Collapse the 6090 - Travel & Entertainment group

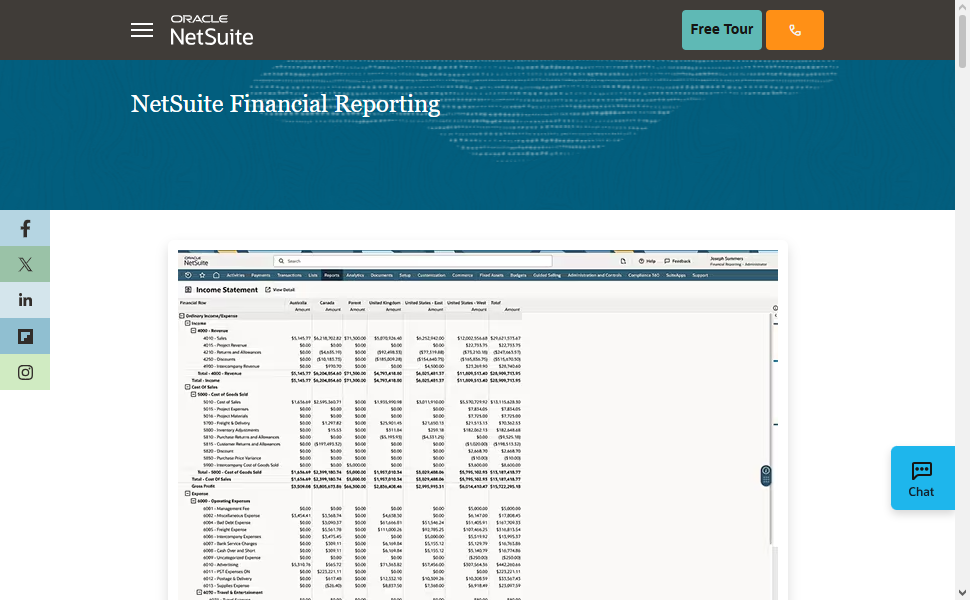[199, 592]
